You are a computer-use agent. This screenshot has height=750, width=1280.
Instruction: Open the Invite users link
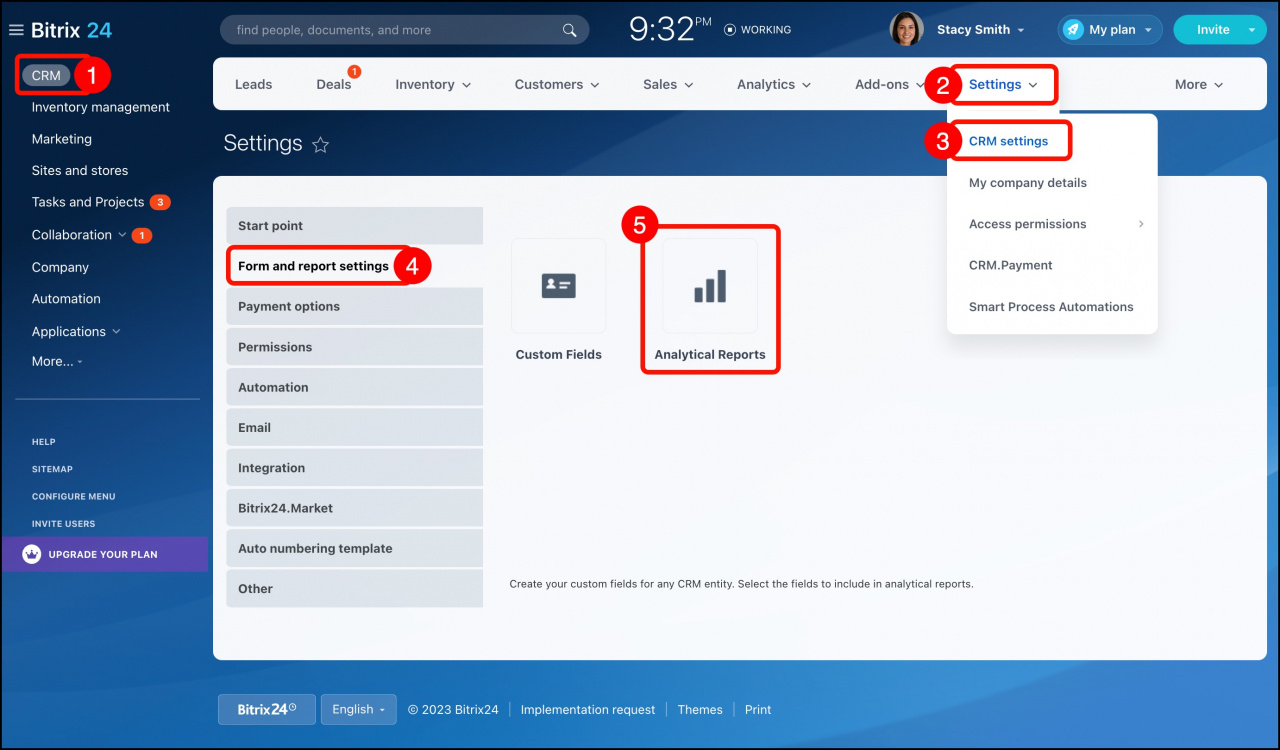(x=63, y=524)
